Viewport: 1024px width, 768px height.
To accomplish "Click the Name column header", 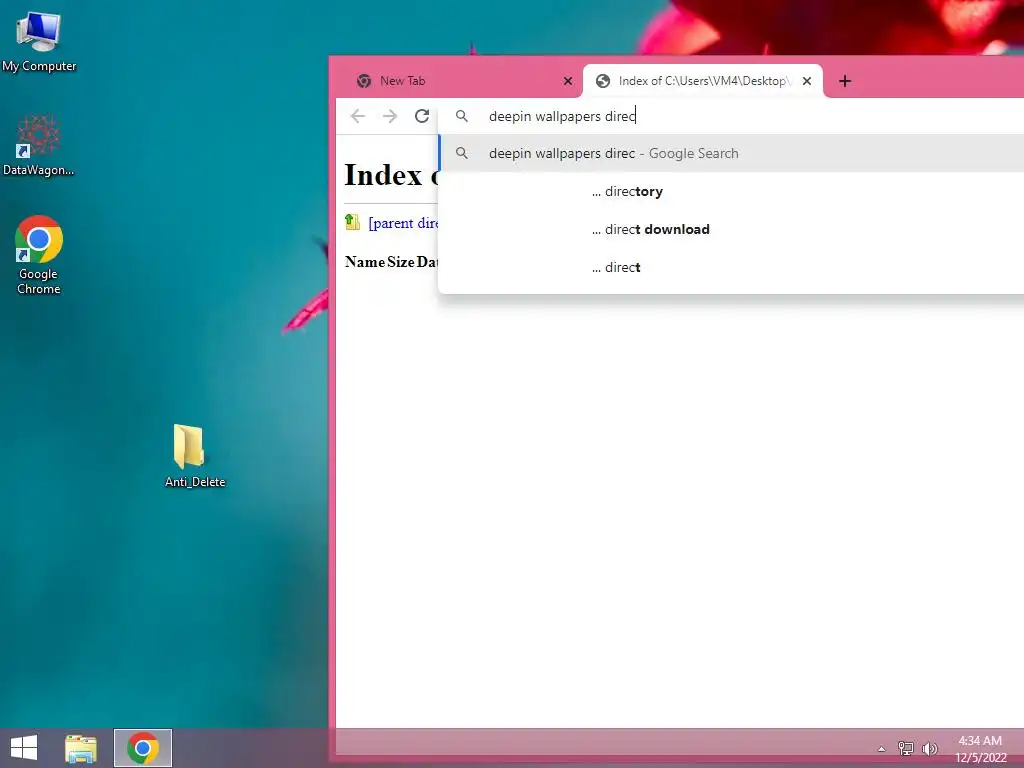I will point(365,262).
